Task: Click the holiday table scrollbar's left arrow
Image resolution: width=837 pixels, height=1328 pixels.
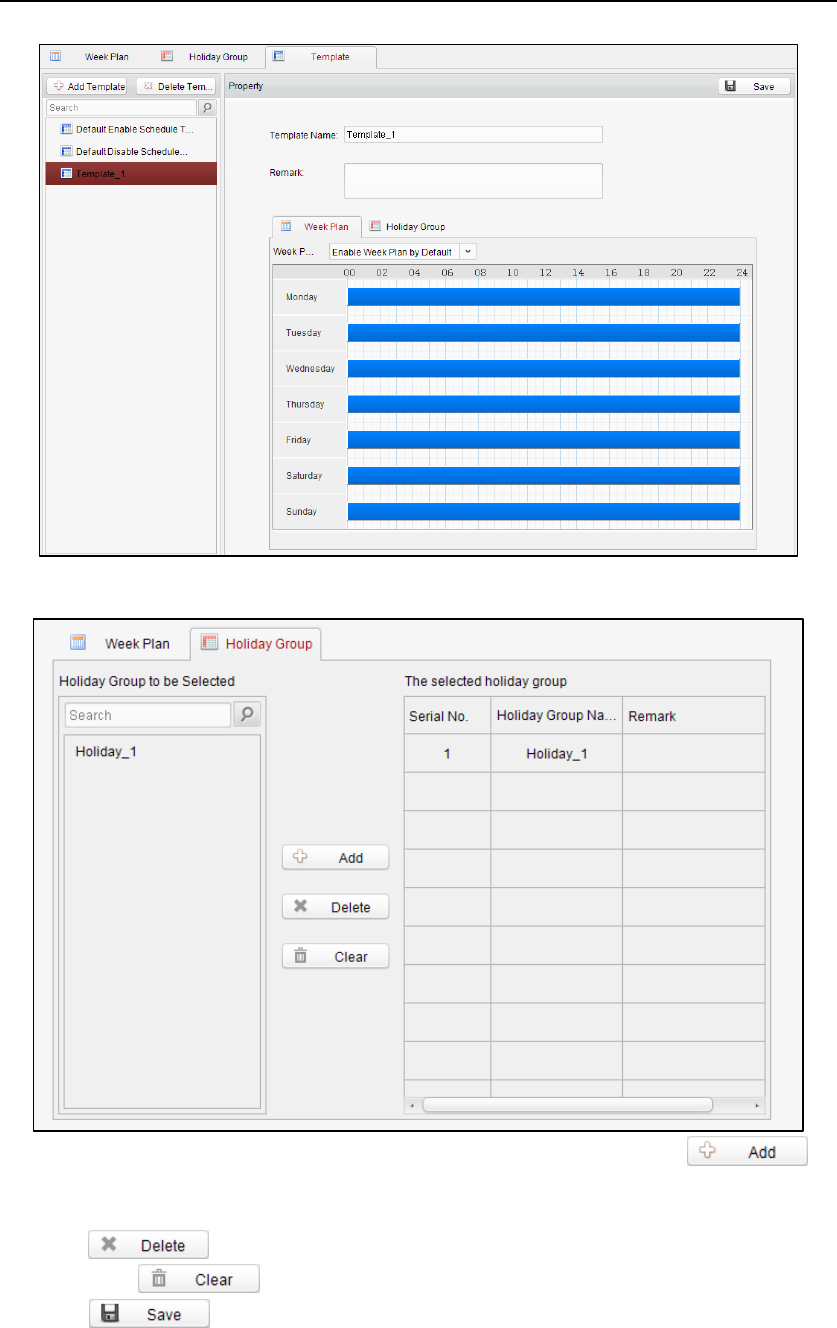Action: [x=411, y=1105]
